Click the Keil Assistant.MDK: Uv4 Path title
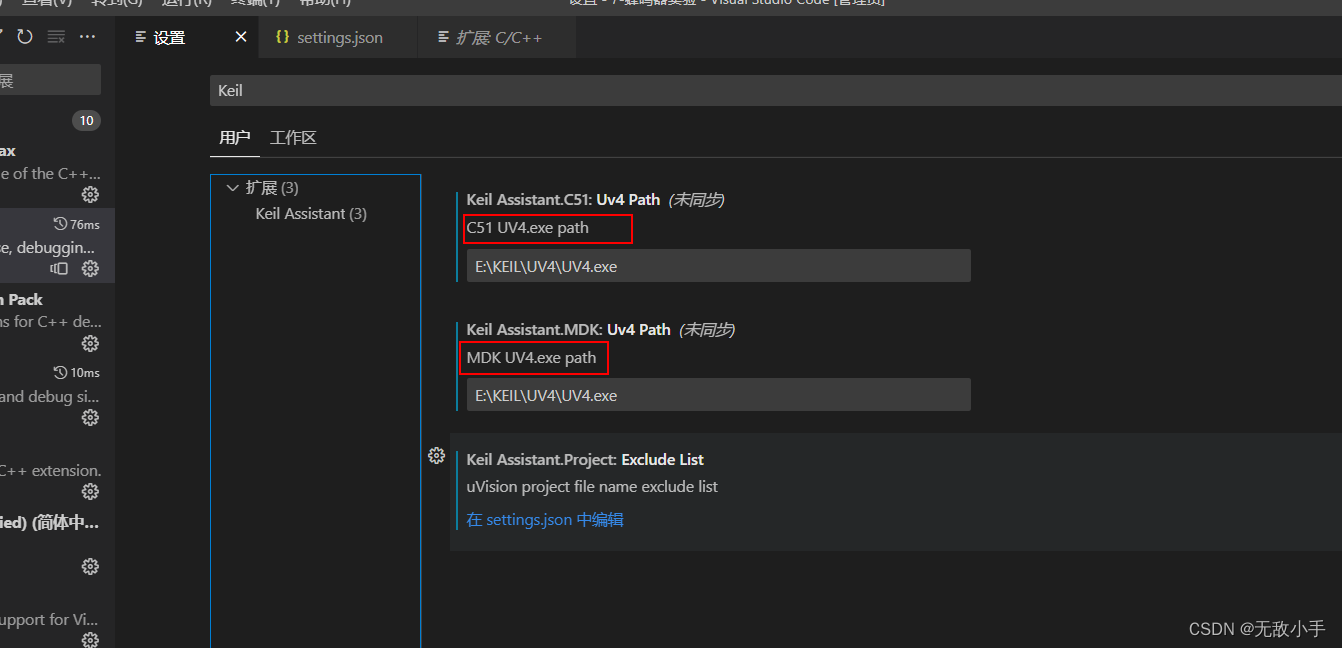 click(568, 329)
